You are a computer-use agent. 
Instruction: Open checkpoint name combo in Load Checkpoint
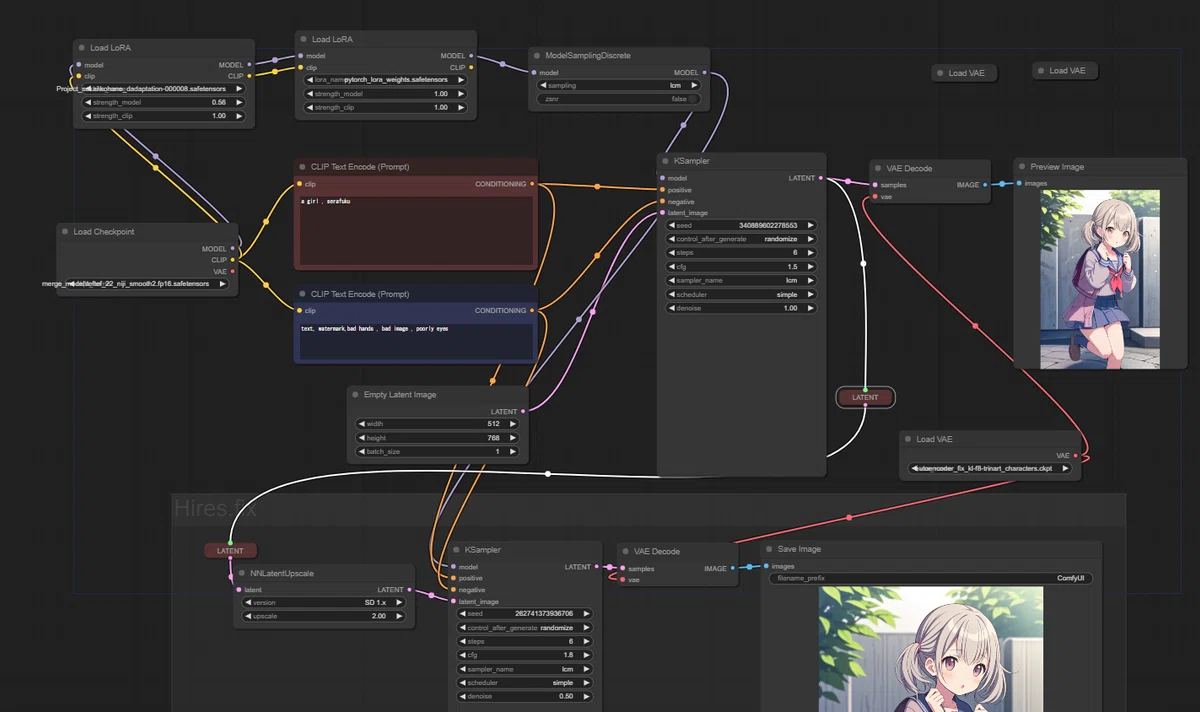pos(146,284)
